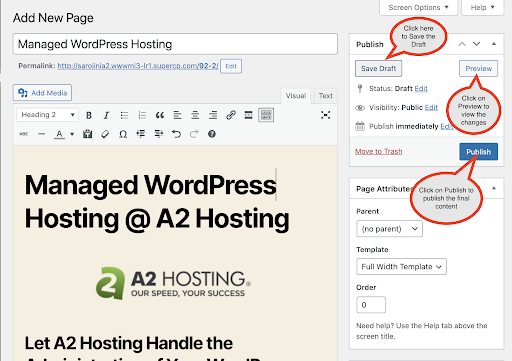Switch to the Text editor tab
Viewport: 512px width, 361px height.
click(x=326, y=96)
